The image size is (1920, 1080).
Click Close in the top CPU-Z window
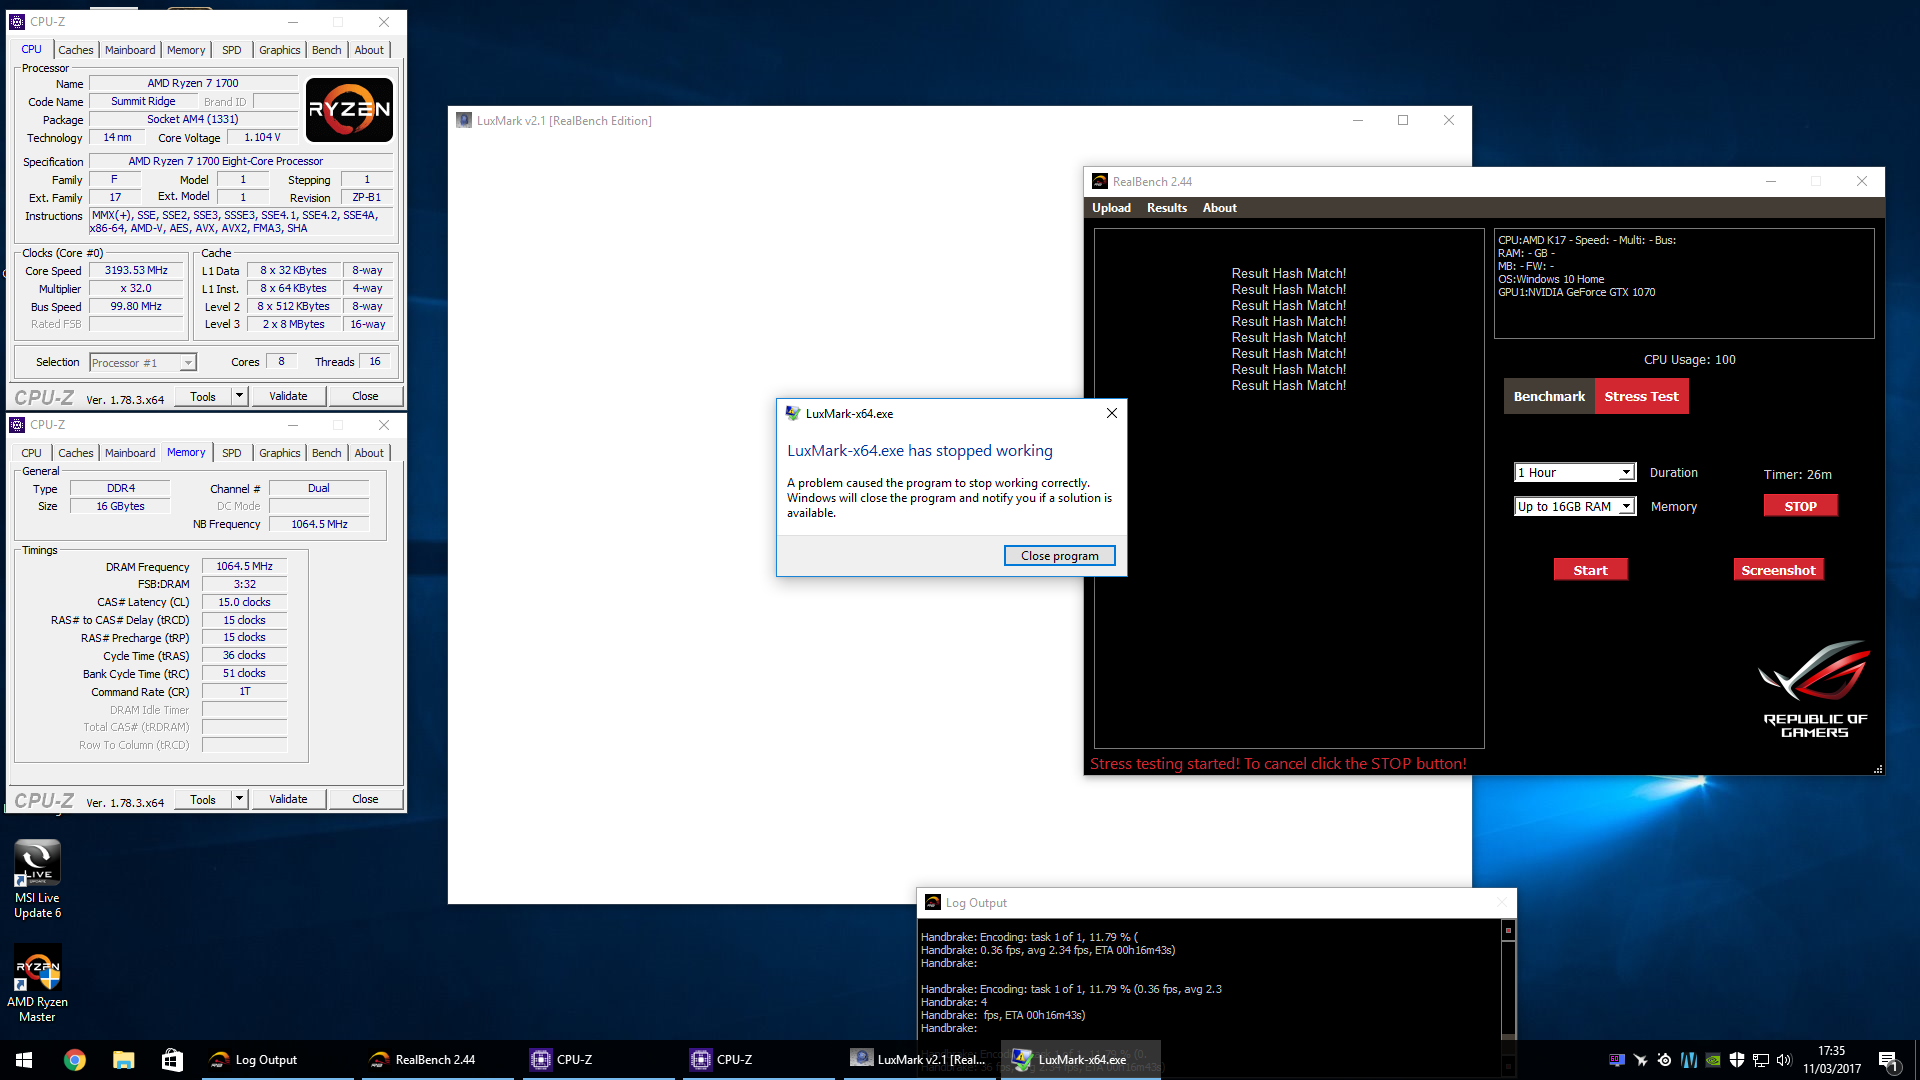tap(365, 396)
